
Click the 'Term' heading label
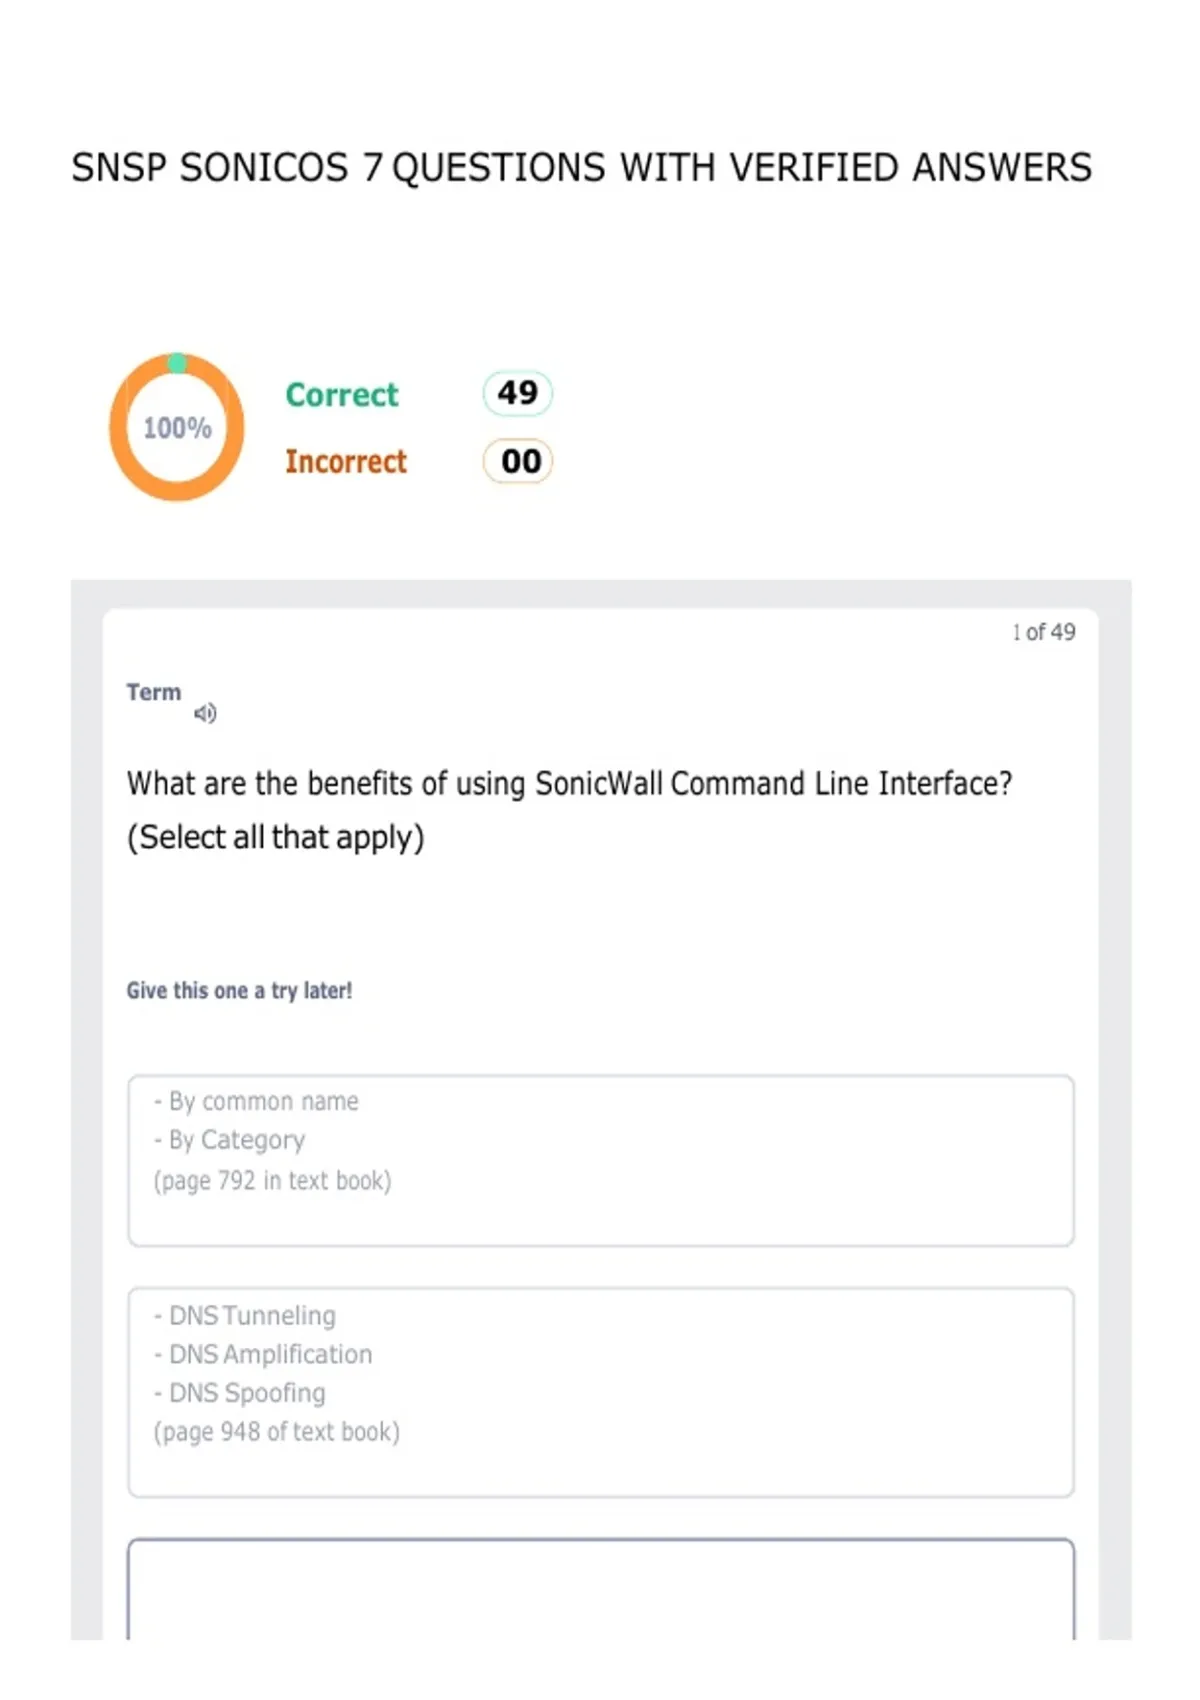pyautogui.click(x=154, y=692)
